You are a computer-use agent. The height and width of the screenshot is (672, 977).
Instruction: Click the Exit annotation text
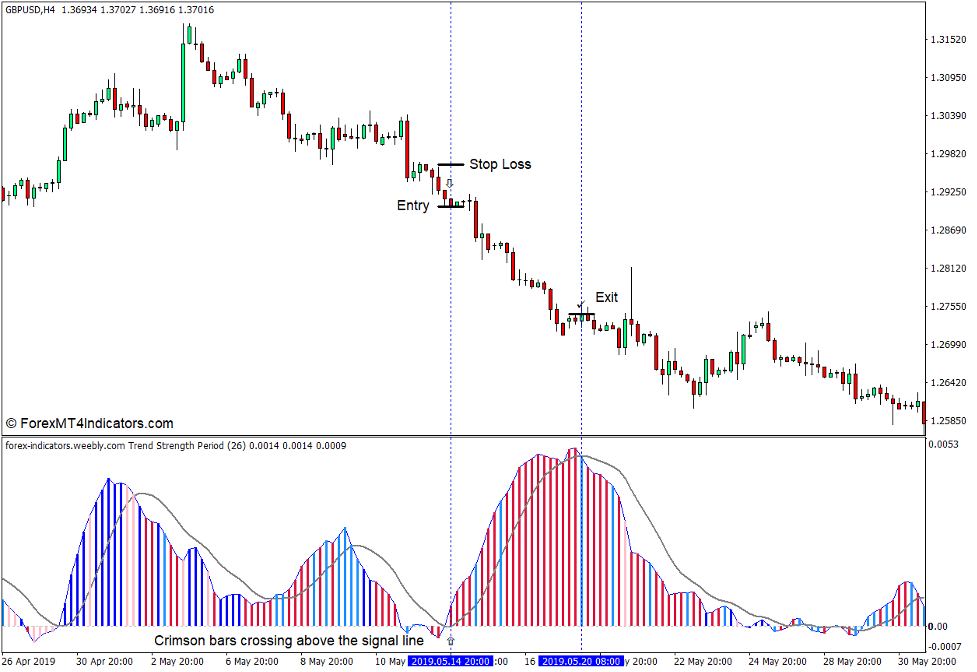(607, 297)
